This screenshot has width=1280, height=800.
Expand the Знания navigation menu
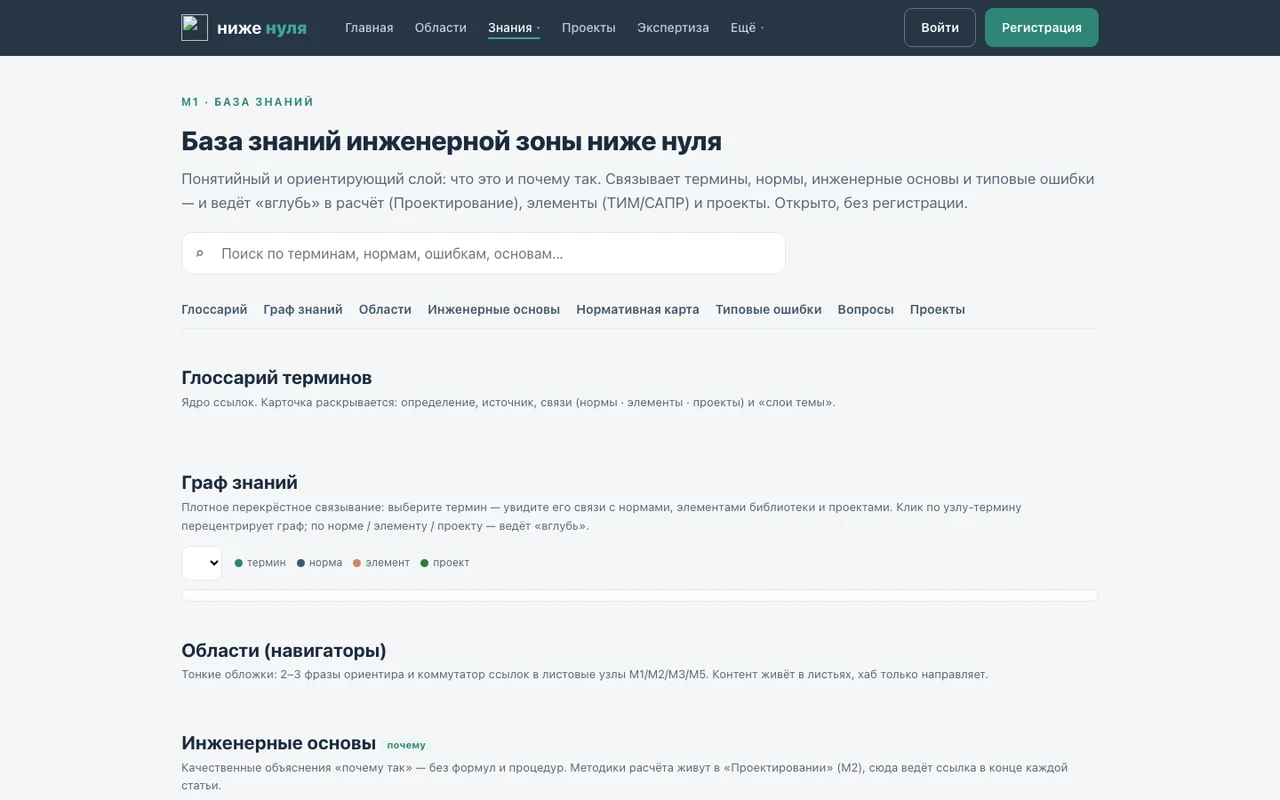tap(514, 28)
